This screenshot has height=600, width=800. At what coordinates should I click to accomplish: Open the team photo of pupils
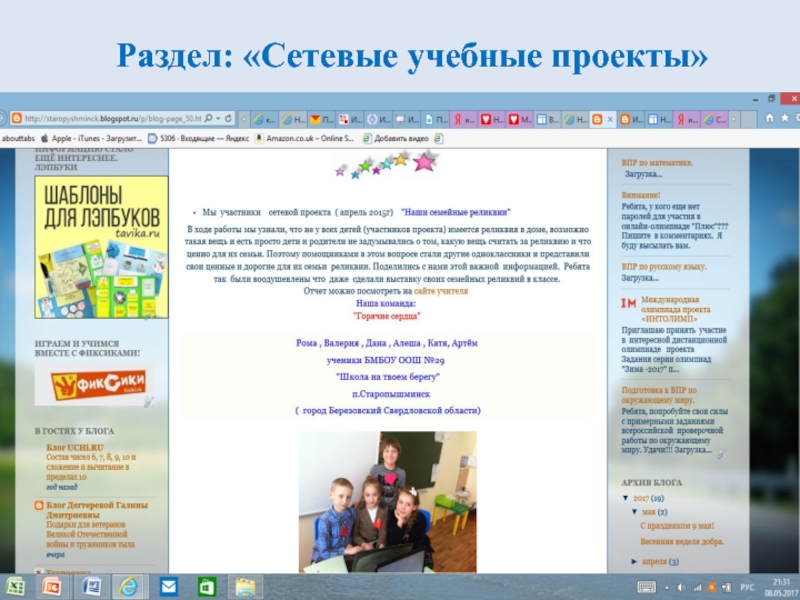tap(387, 502)
